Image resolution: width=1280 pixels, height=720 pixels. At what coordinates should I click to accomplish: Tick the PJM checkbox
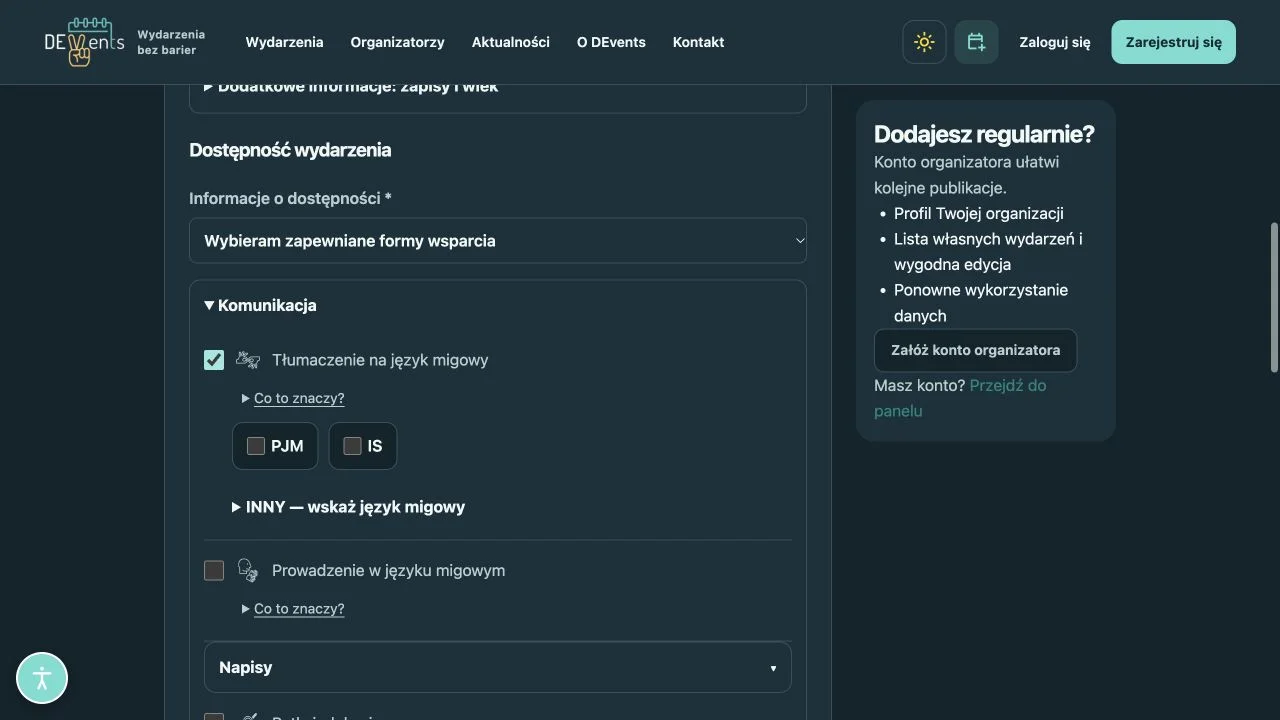click(256, 446)
